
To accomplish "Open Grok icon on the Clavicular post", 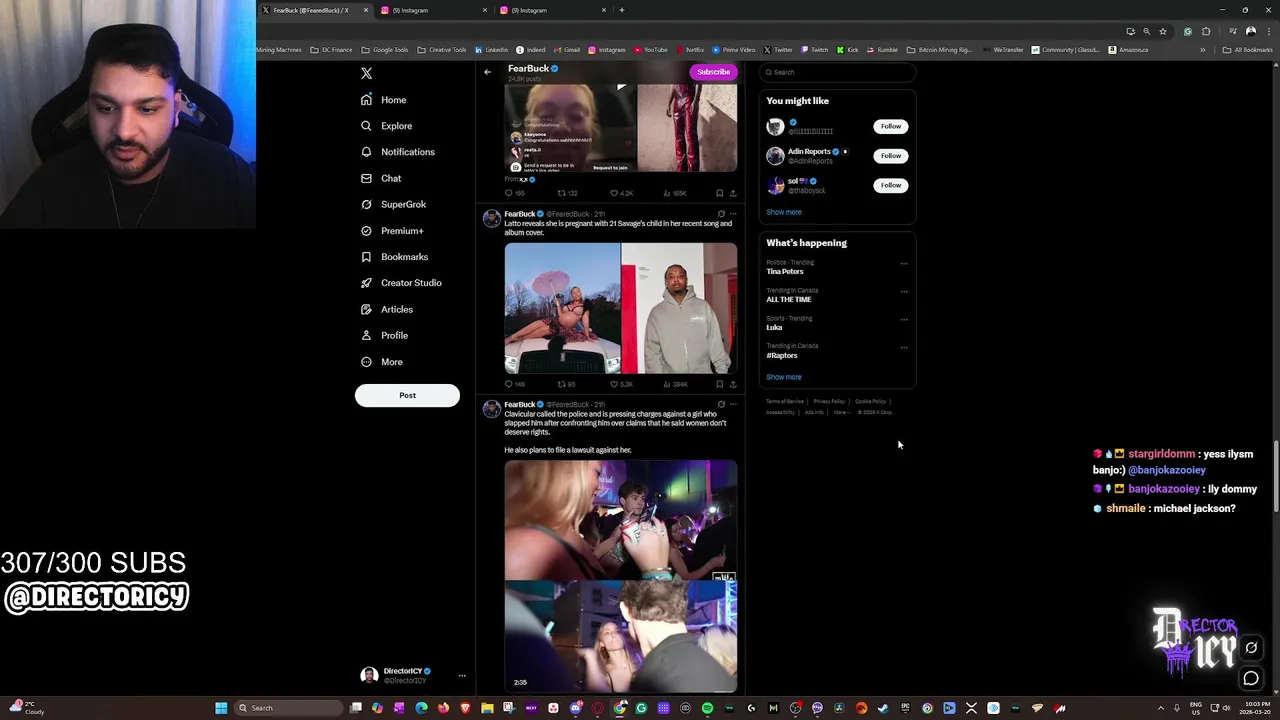I will tap(721, 404).
